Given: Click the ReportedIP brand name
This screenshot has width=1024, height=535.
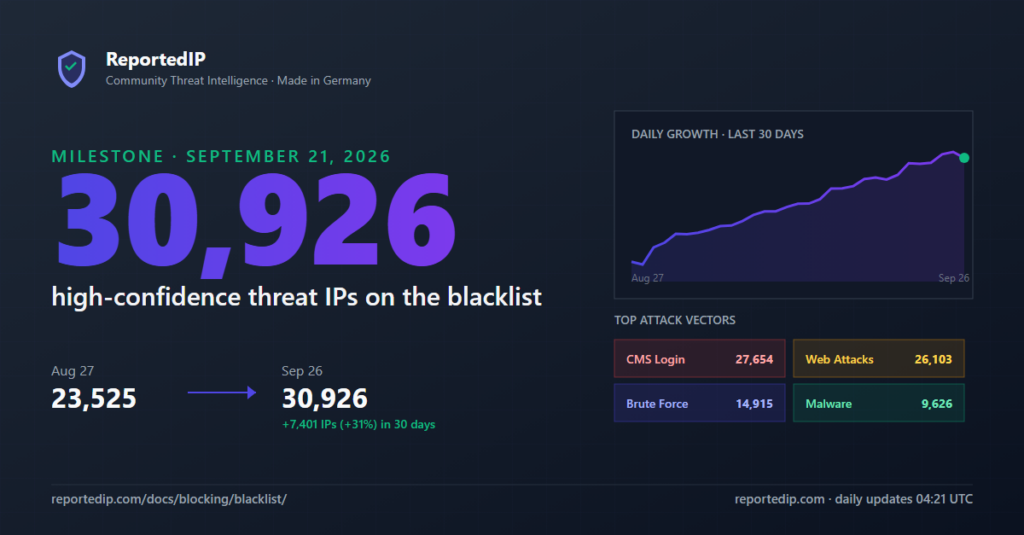Looking at the screenshot, I should [155, 59].
